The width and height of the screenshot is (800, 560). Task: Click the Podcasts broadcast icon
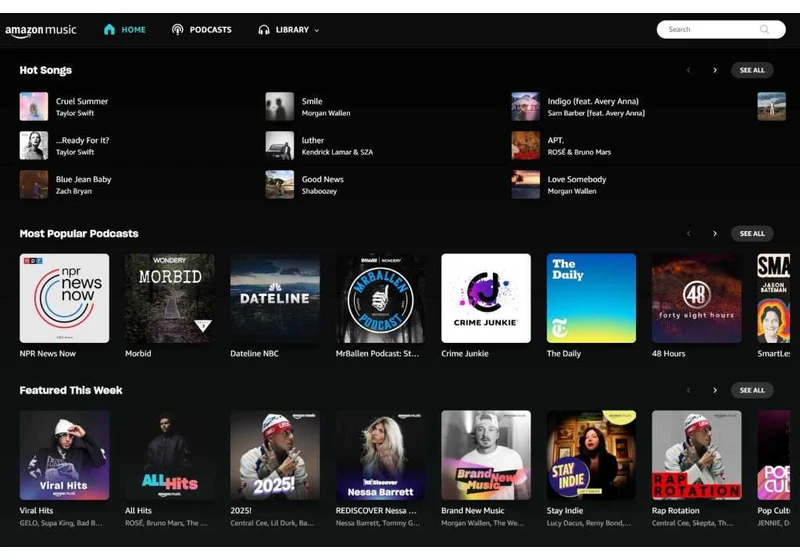pos(177,30)
